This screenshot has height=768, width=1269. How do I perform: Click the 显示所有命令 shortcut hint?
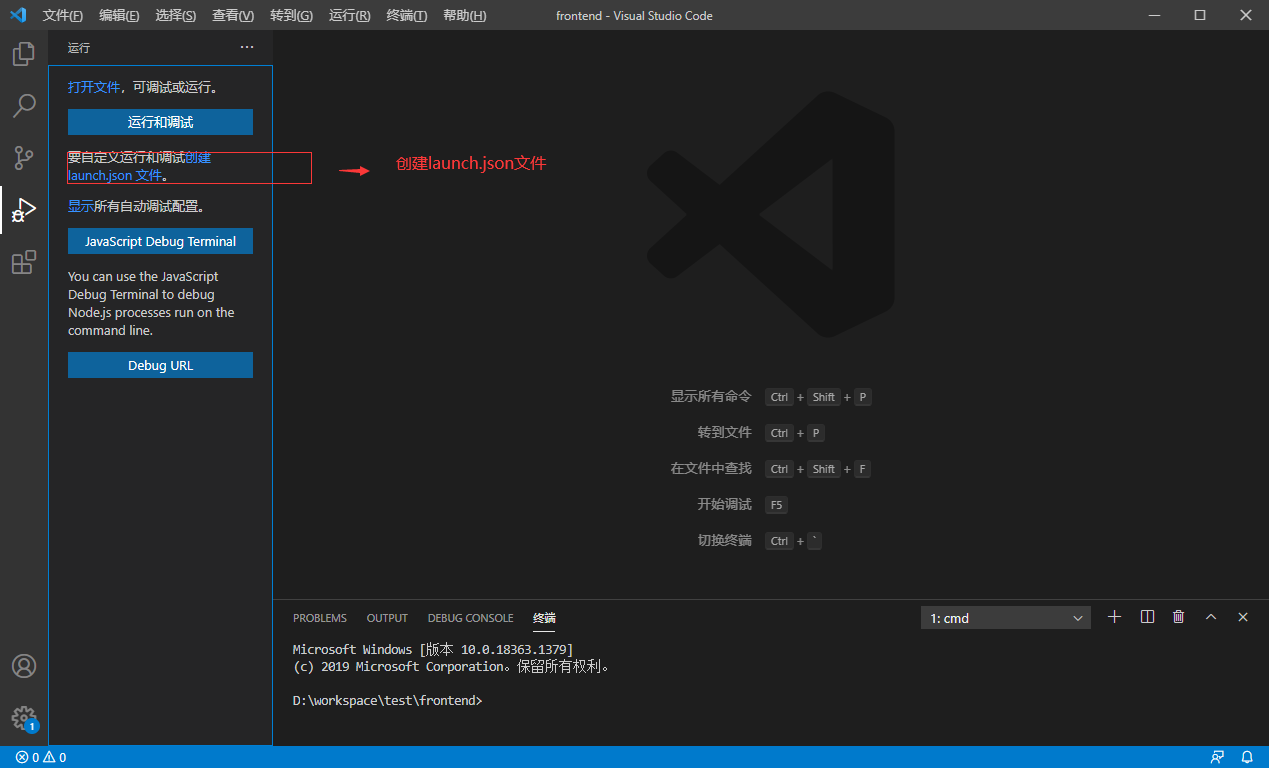coord(711,397)
